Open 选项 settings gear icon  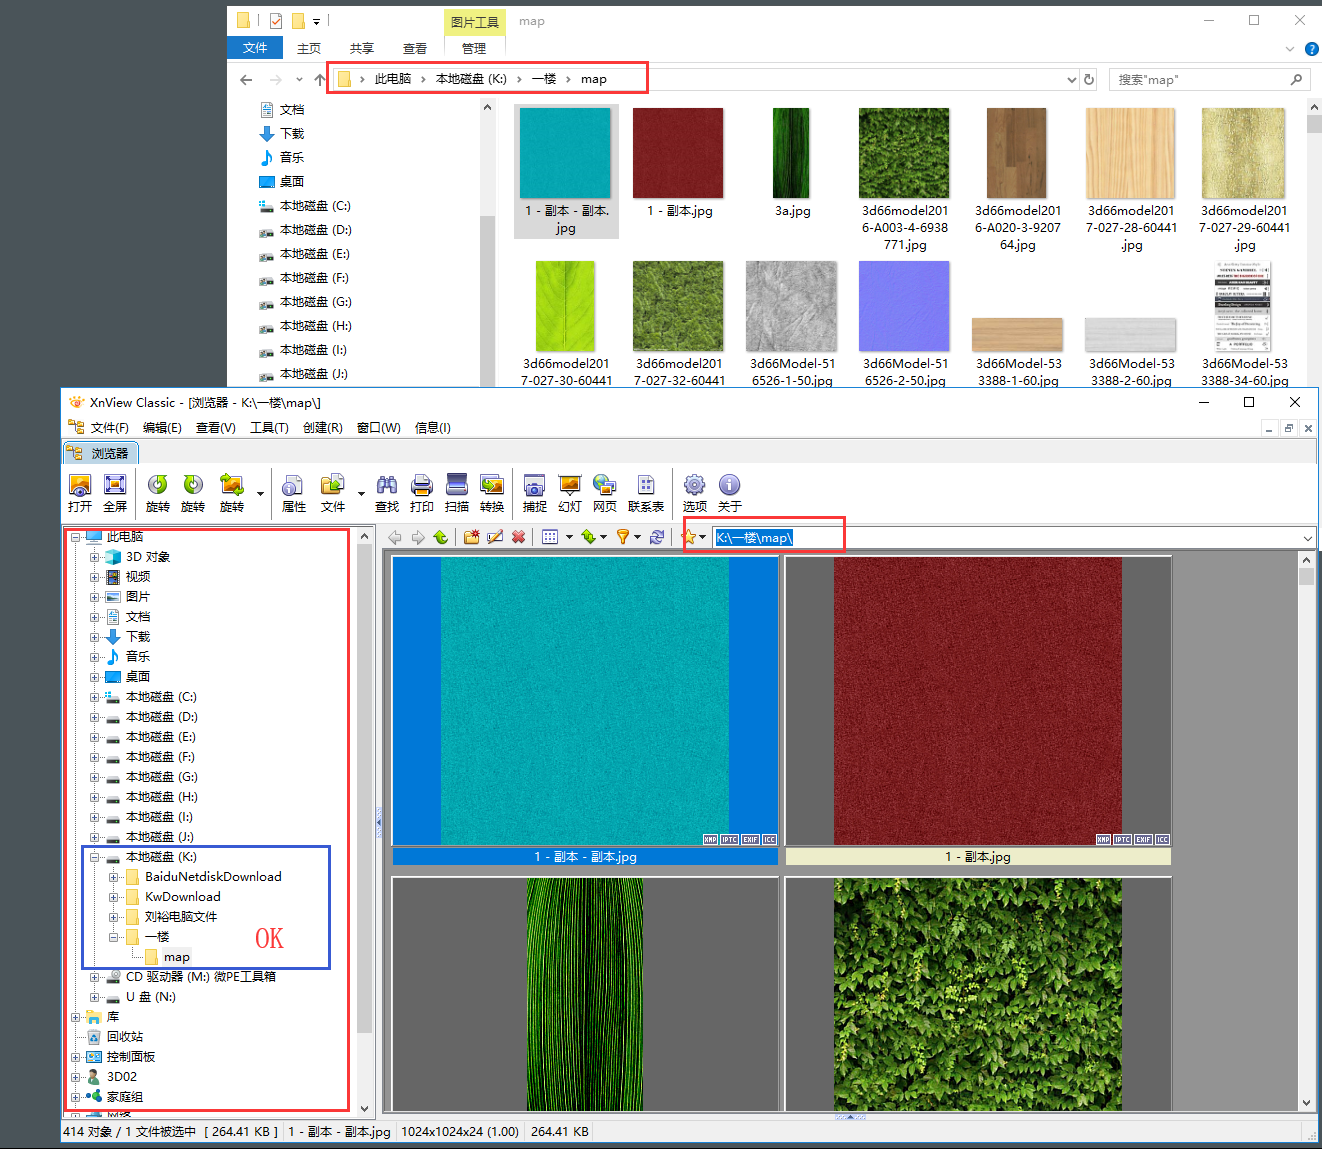[694, 486]
